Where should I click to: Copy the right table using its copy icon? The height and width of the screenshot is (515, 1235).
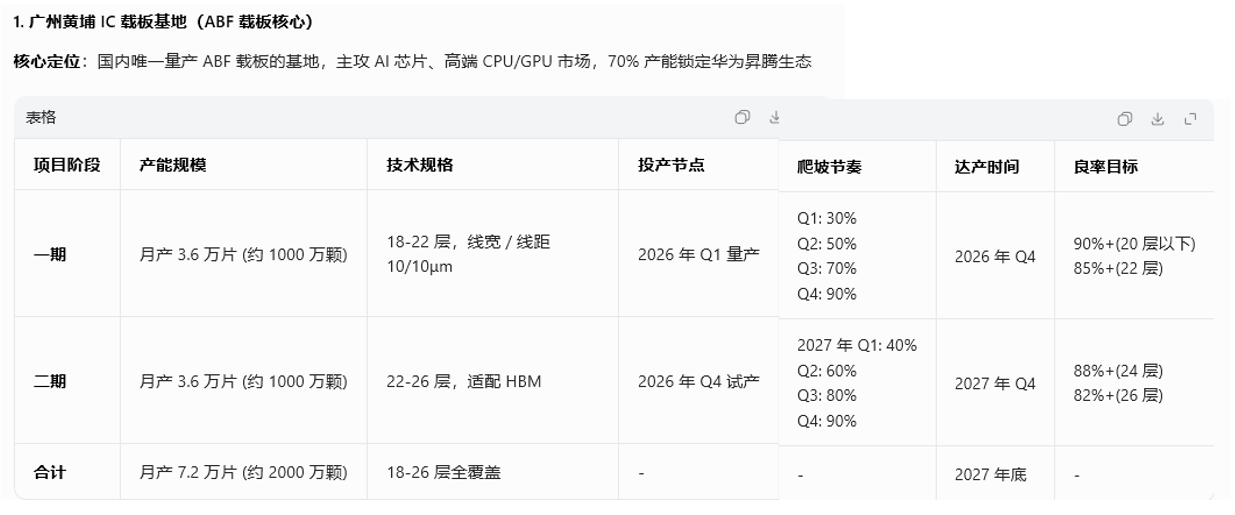pyautogui.click(x=1125, y=119)
